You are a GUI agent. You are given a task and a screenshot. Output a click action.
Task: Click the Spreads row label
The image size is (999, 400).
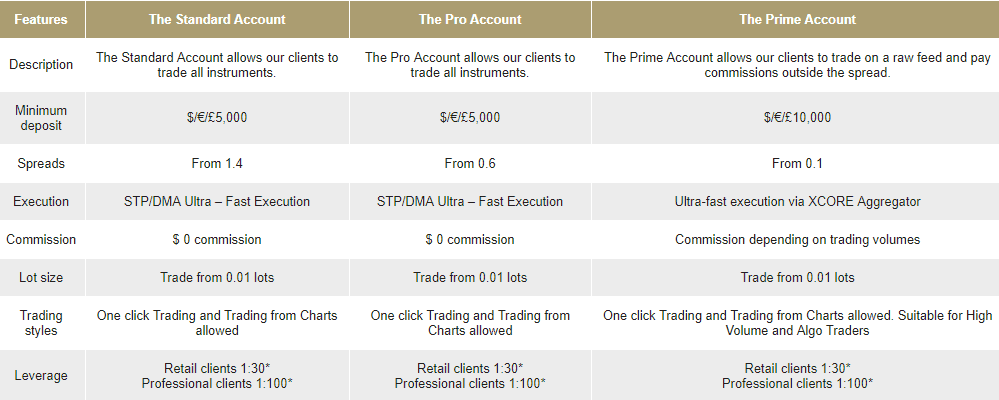(41, 164)
